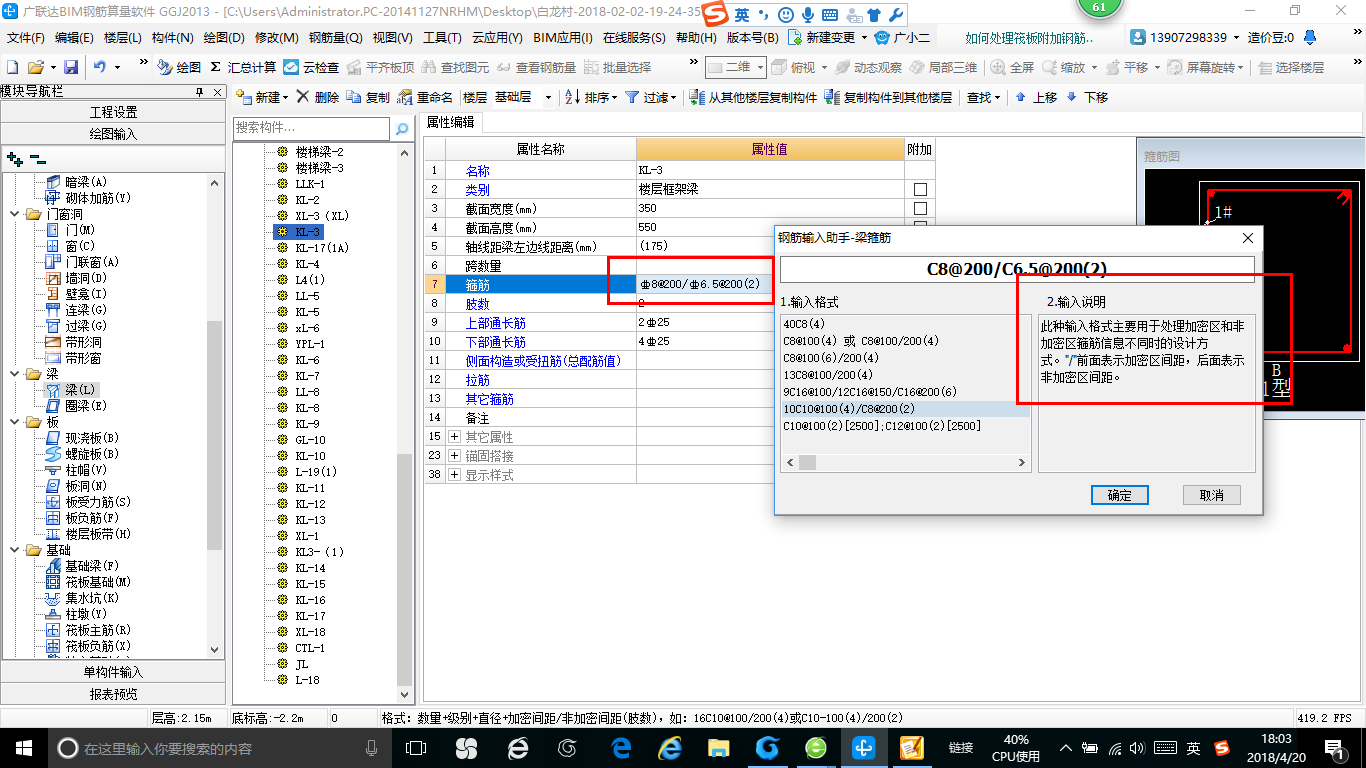Expand all nodes with the plus icon

[14, 158]
